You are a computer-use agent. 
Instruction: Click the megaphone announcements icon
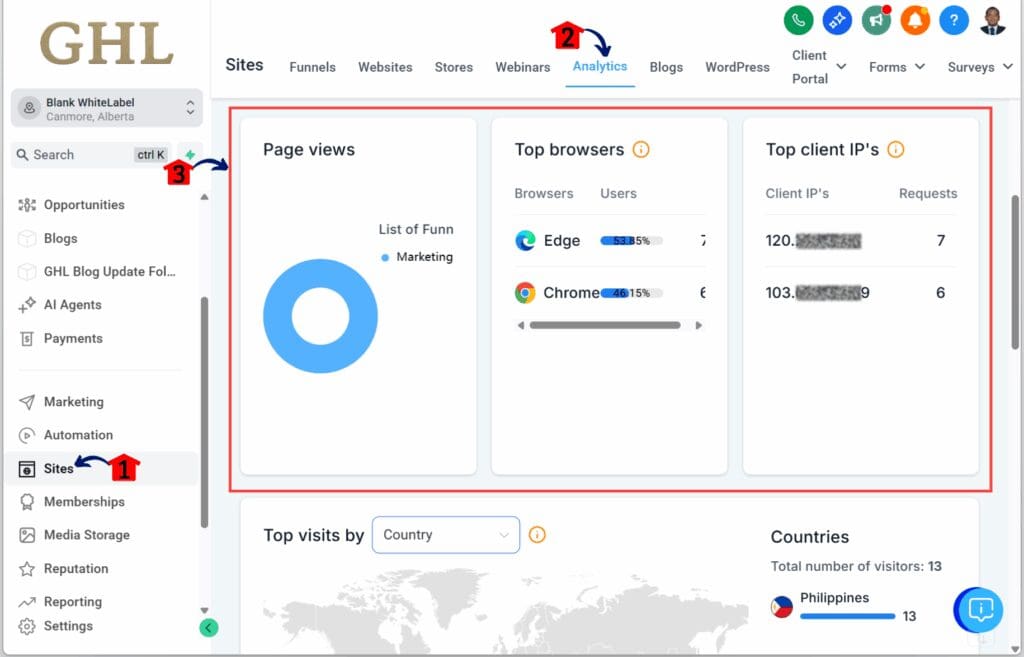(876, 19)
